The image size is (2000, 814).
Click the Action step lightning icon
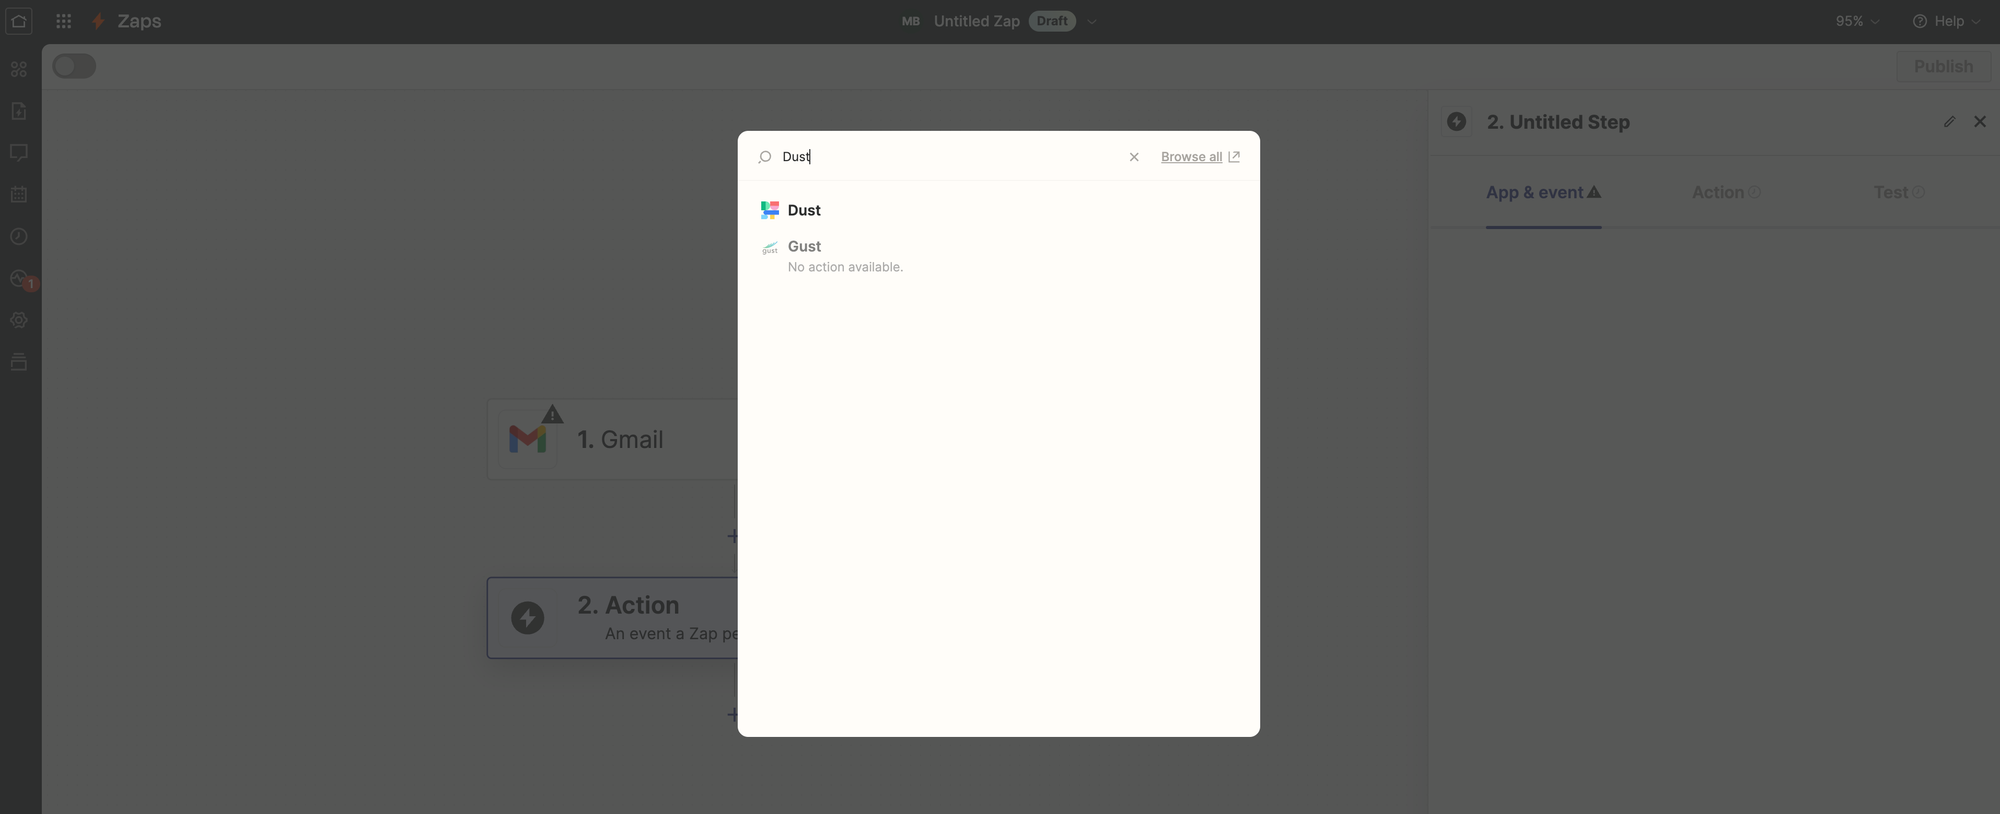528,618
